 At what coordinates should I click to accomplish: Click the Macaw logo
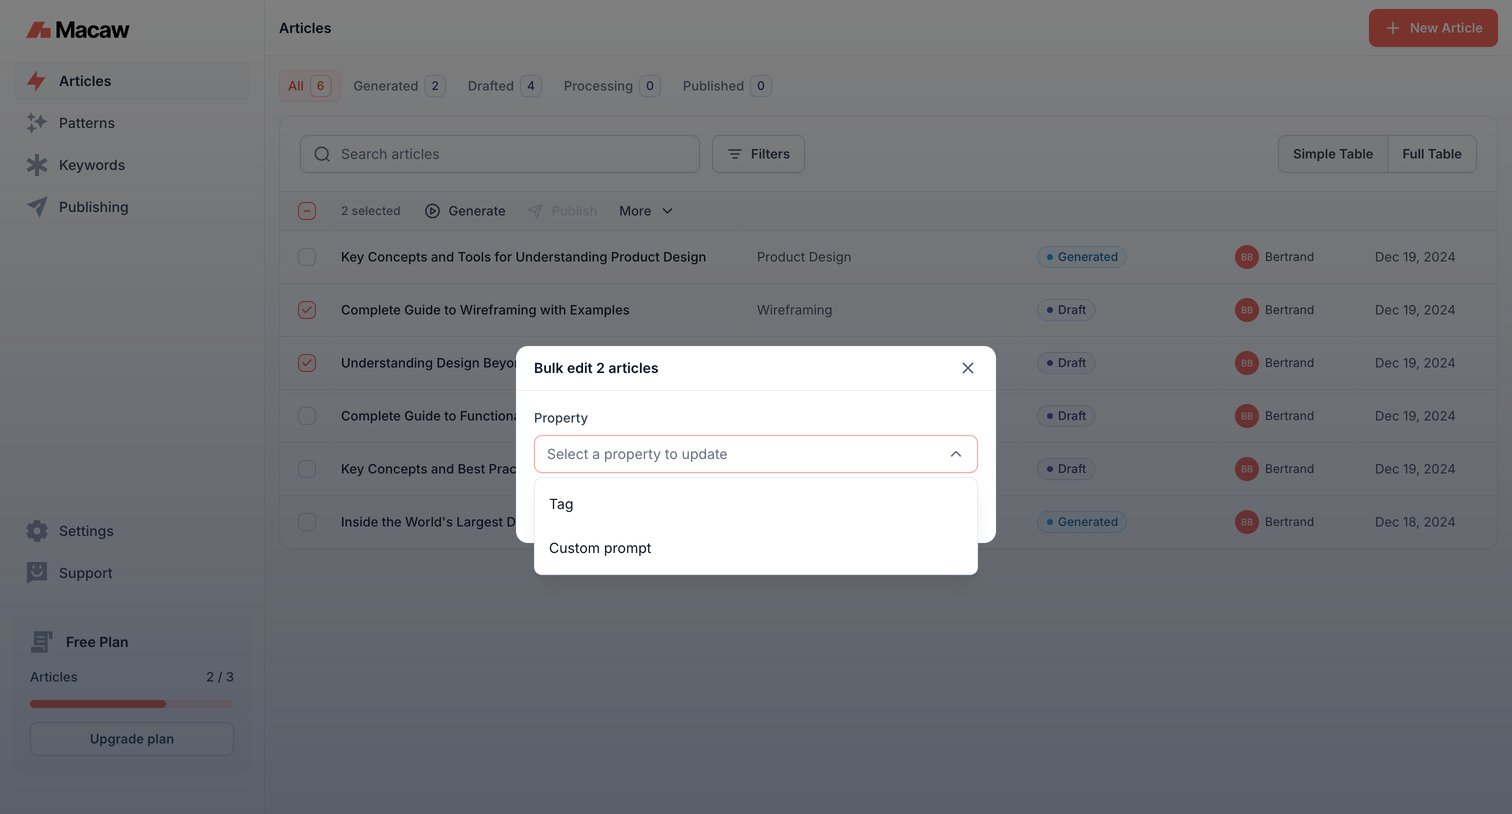[x=78, y=30]
